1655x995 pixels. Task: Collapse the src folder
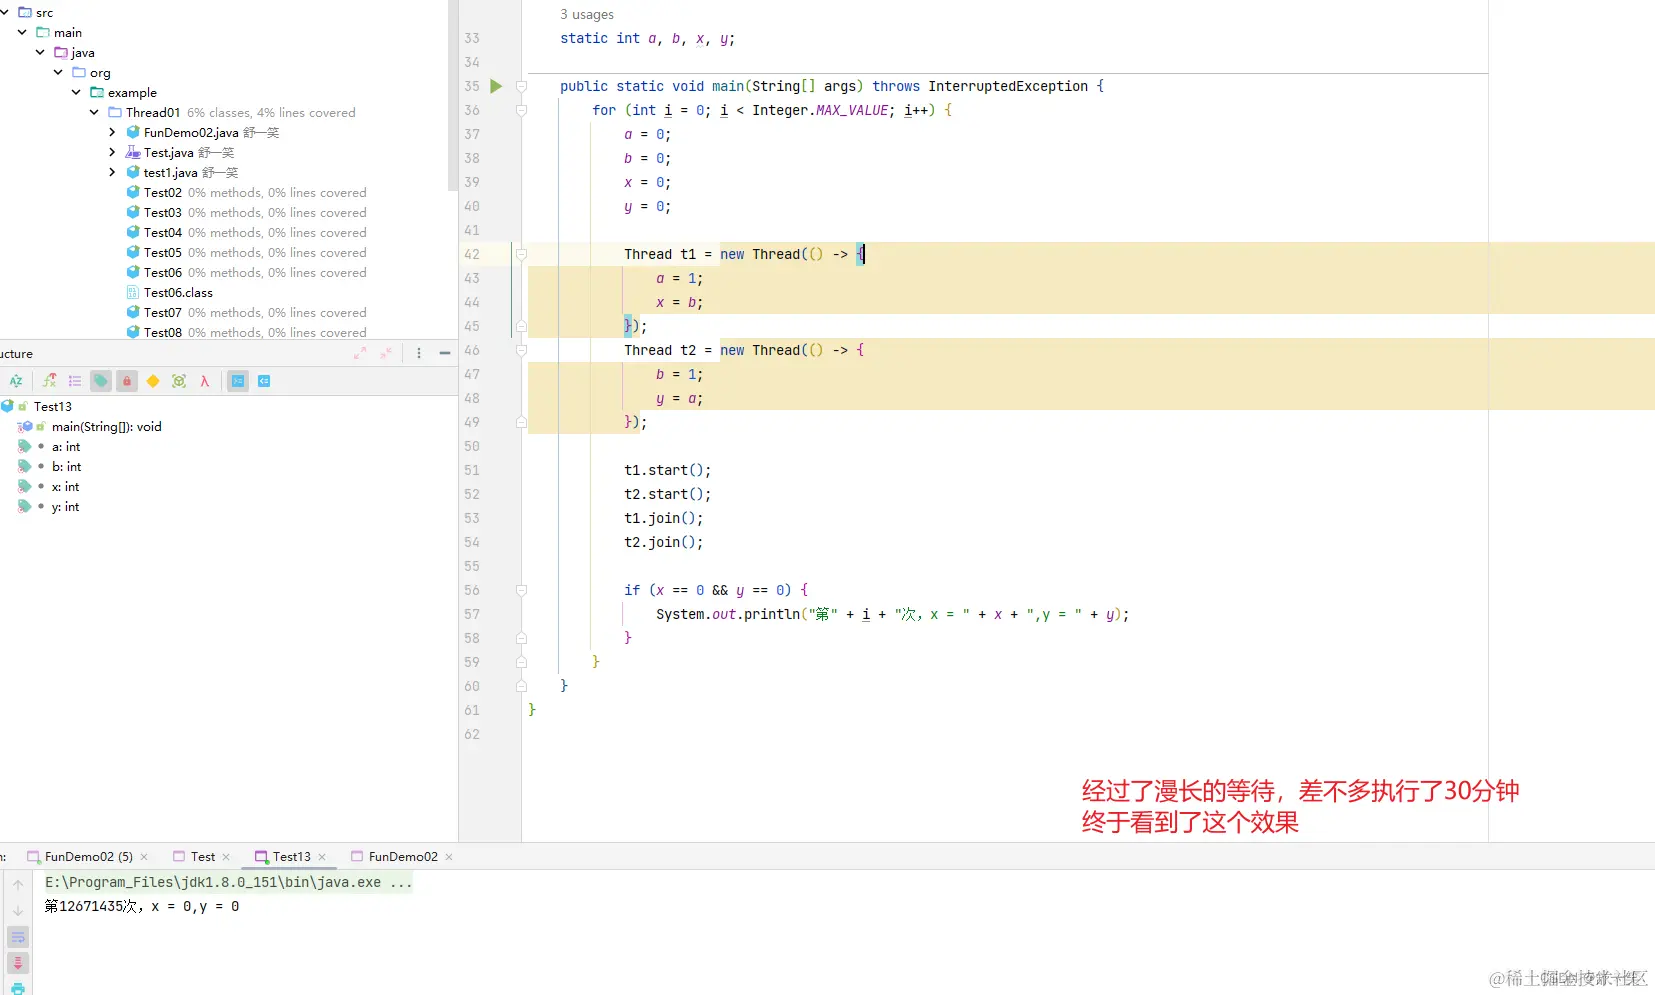(x=5, y=12)
